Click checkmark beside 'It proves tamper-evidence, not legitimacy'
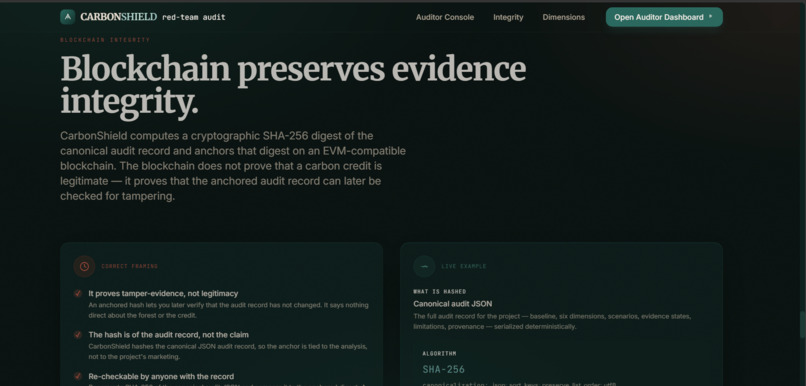Image resolution: width=806 pixels, height=386 pixels. pos(78,293)
